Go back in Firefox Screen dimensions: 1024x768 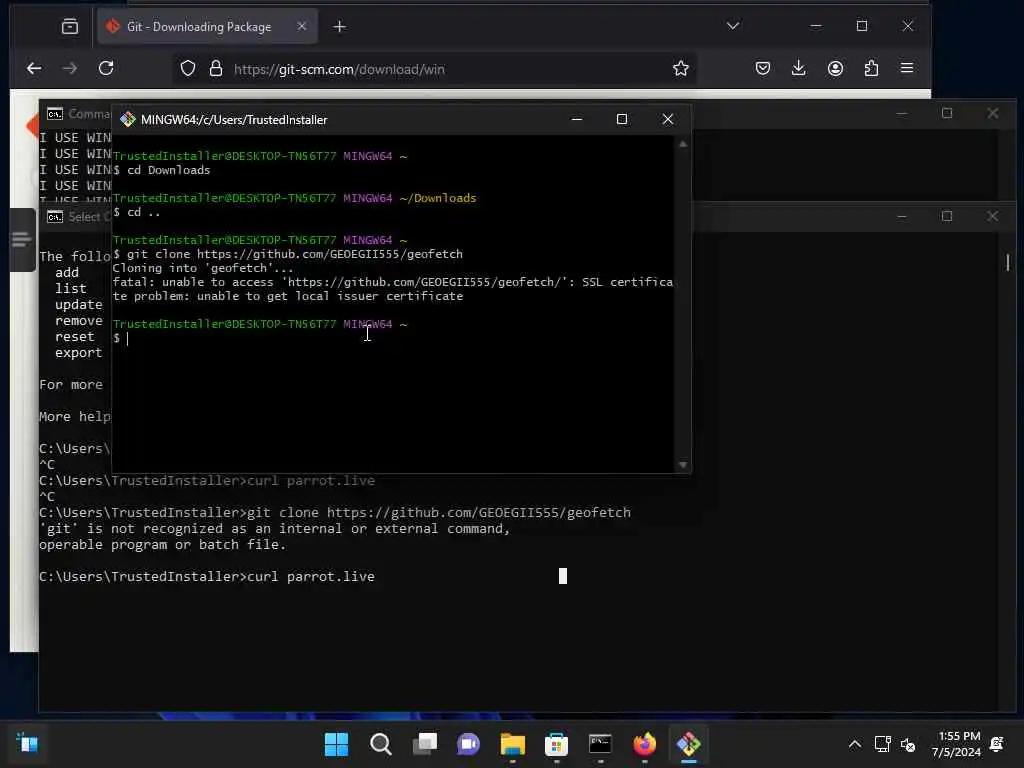(x=34, y=68)
